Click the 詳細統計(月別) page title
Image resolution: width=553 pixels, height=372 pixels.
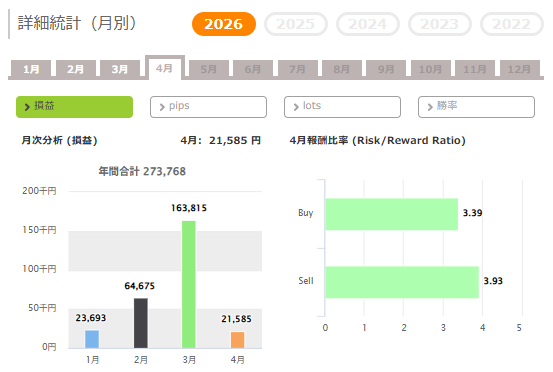[x=77, y=23]
